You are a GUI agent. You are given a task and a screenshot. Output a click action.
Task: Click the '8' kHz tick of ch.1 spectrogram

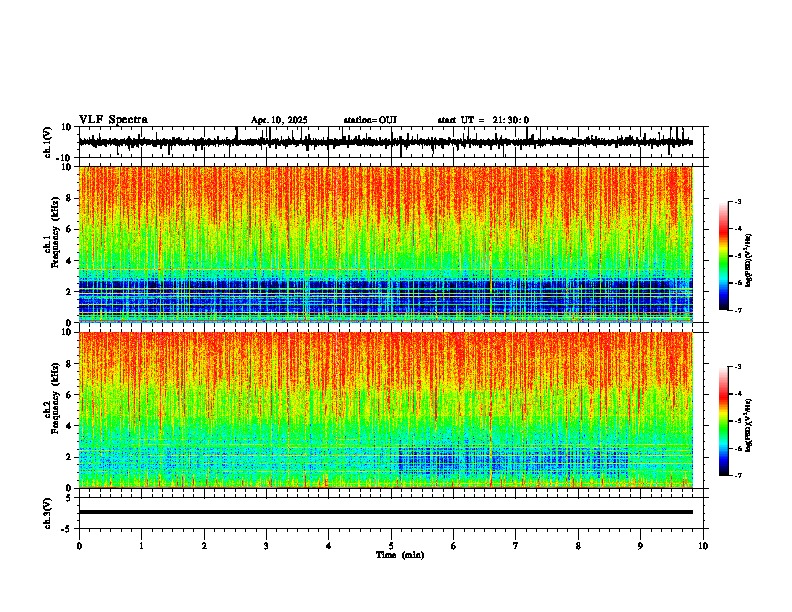70,198
